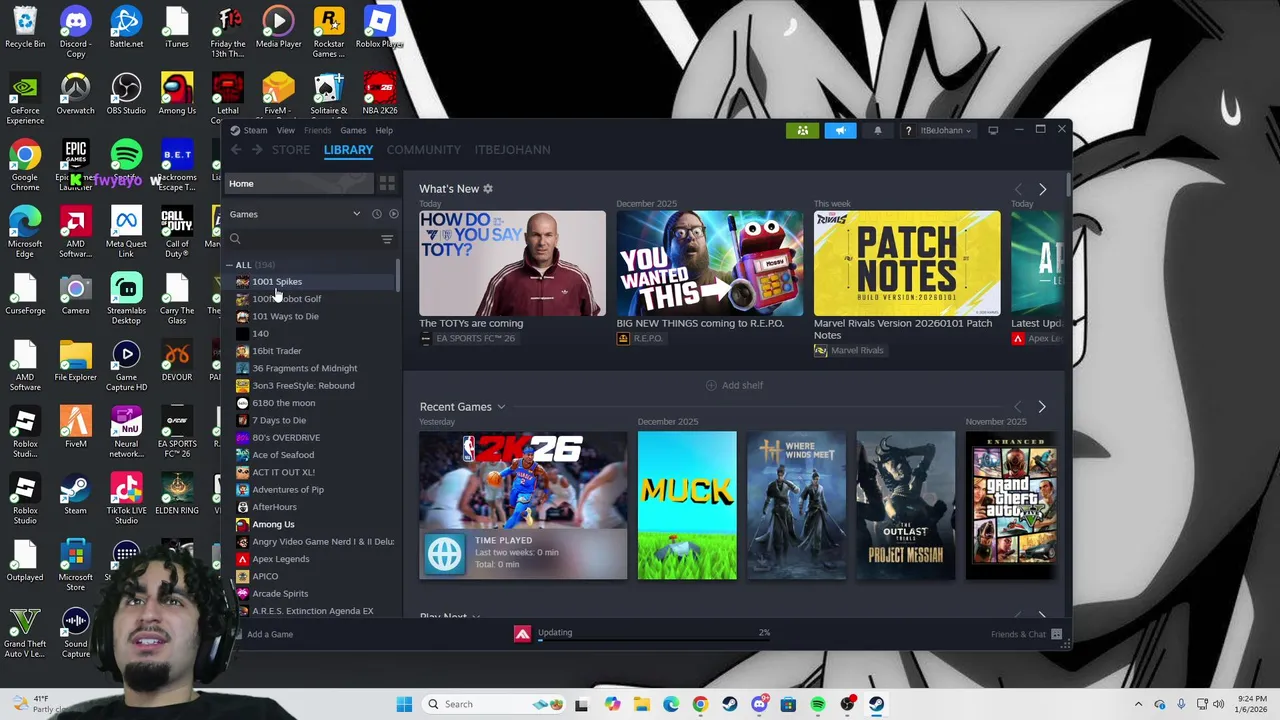Expand Recent Games shelf dropdown
This screenshot has height=720, width=1280.
click(501, 407)
